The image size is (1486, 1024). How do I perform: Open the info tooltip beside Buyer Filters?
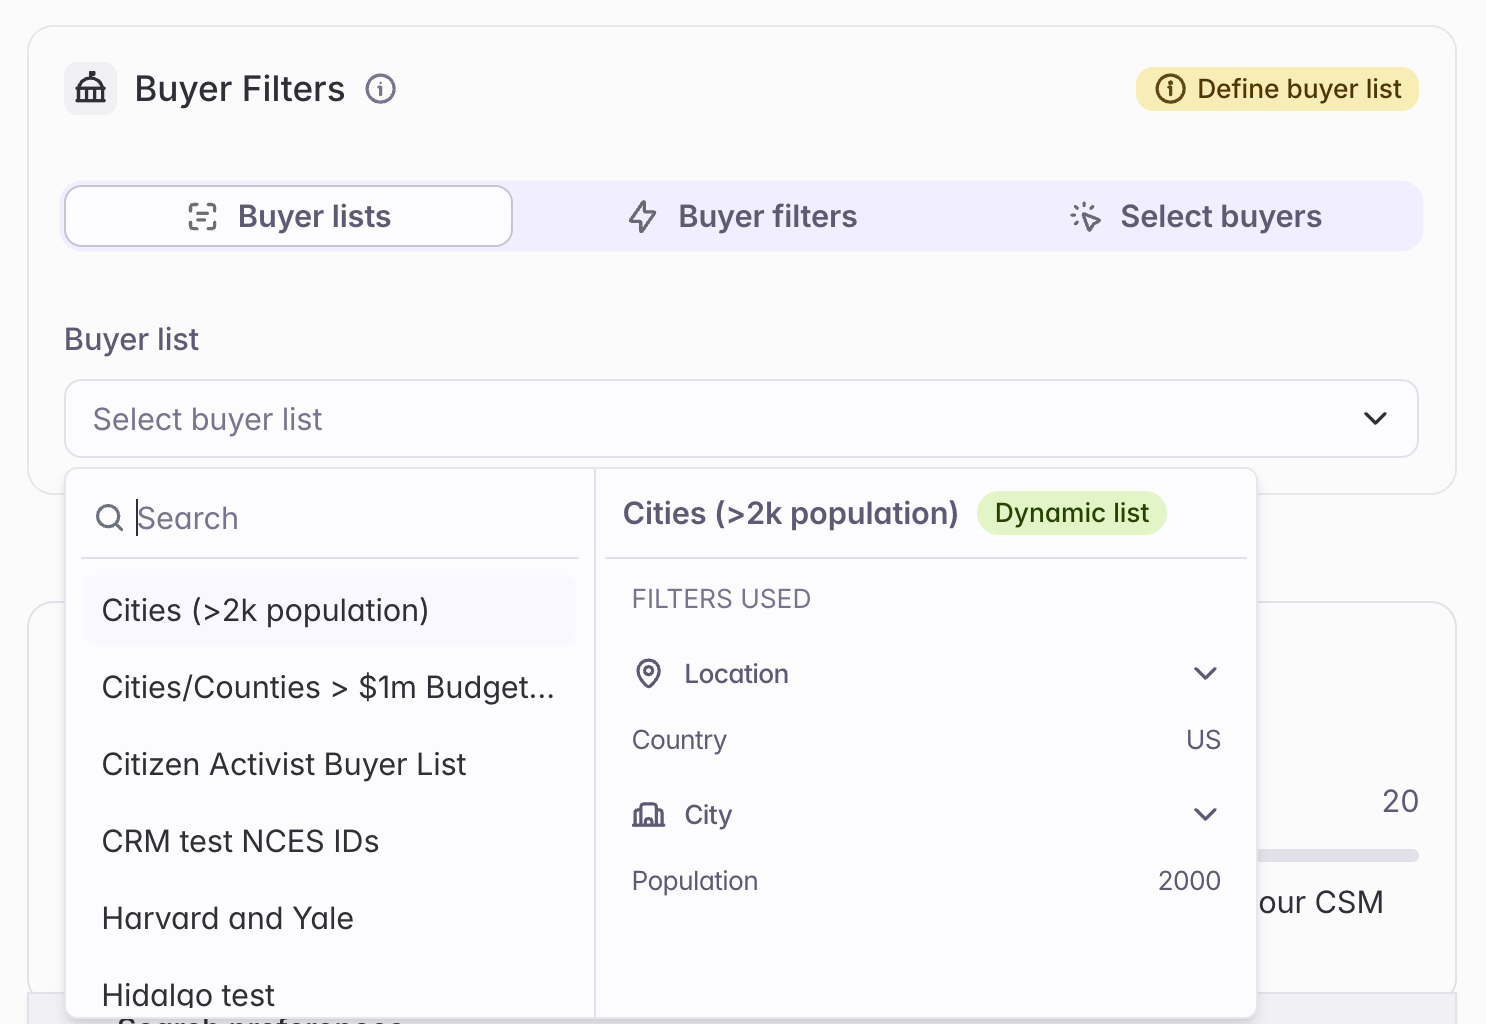pos(380,89)
